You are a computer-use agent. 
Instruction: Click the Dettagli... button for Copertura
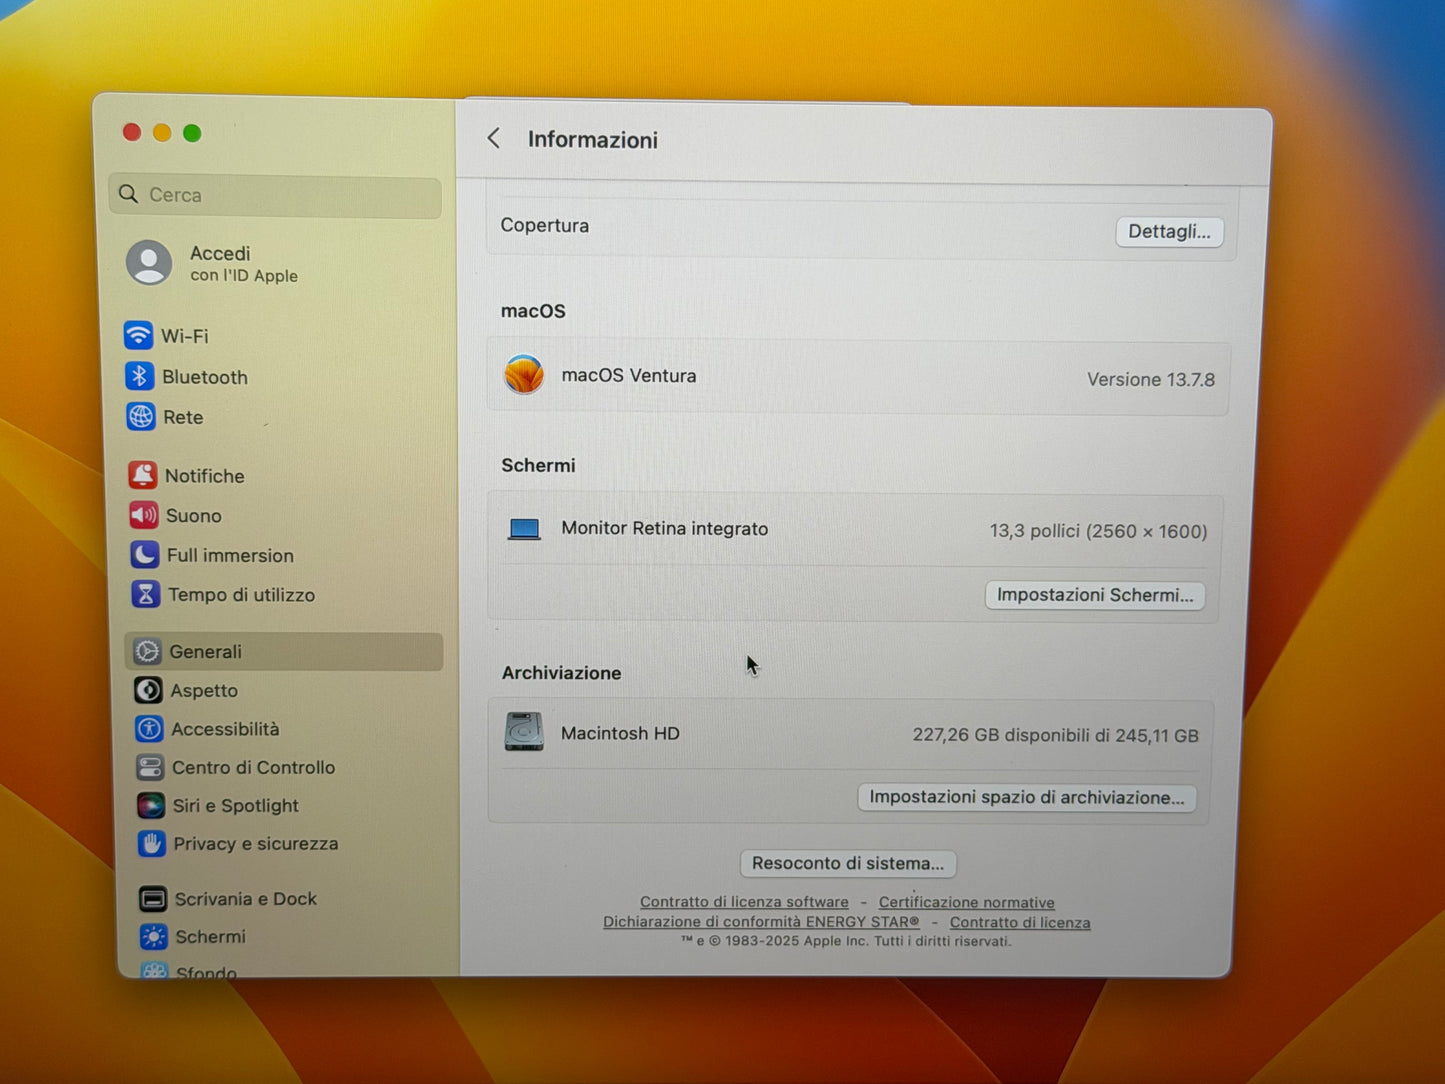(1169, 231)
